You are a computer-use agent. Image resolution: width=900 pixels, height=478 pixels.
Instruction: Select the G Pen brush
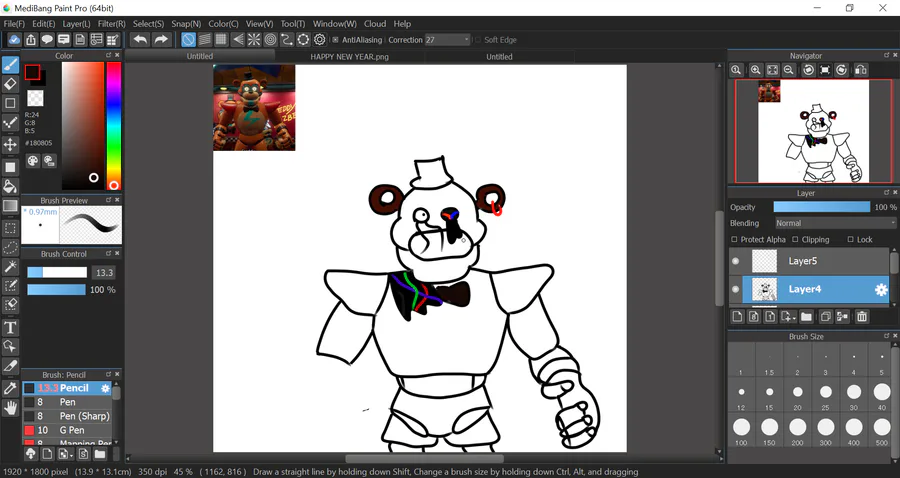(67, 430)
